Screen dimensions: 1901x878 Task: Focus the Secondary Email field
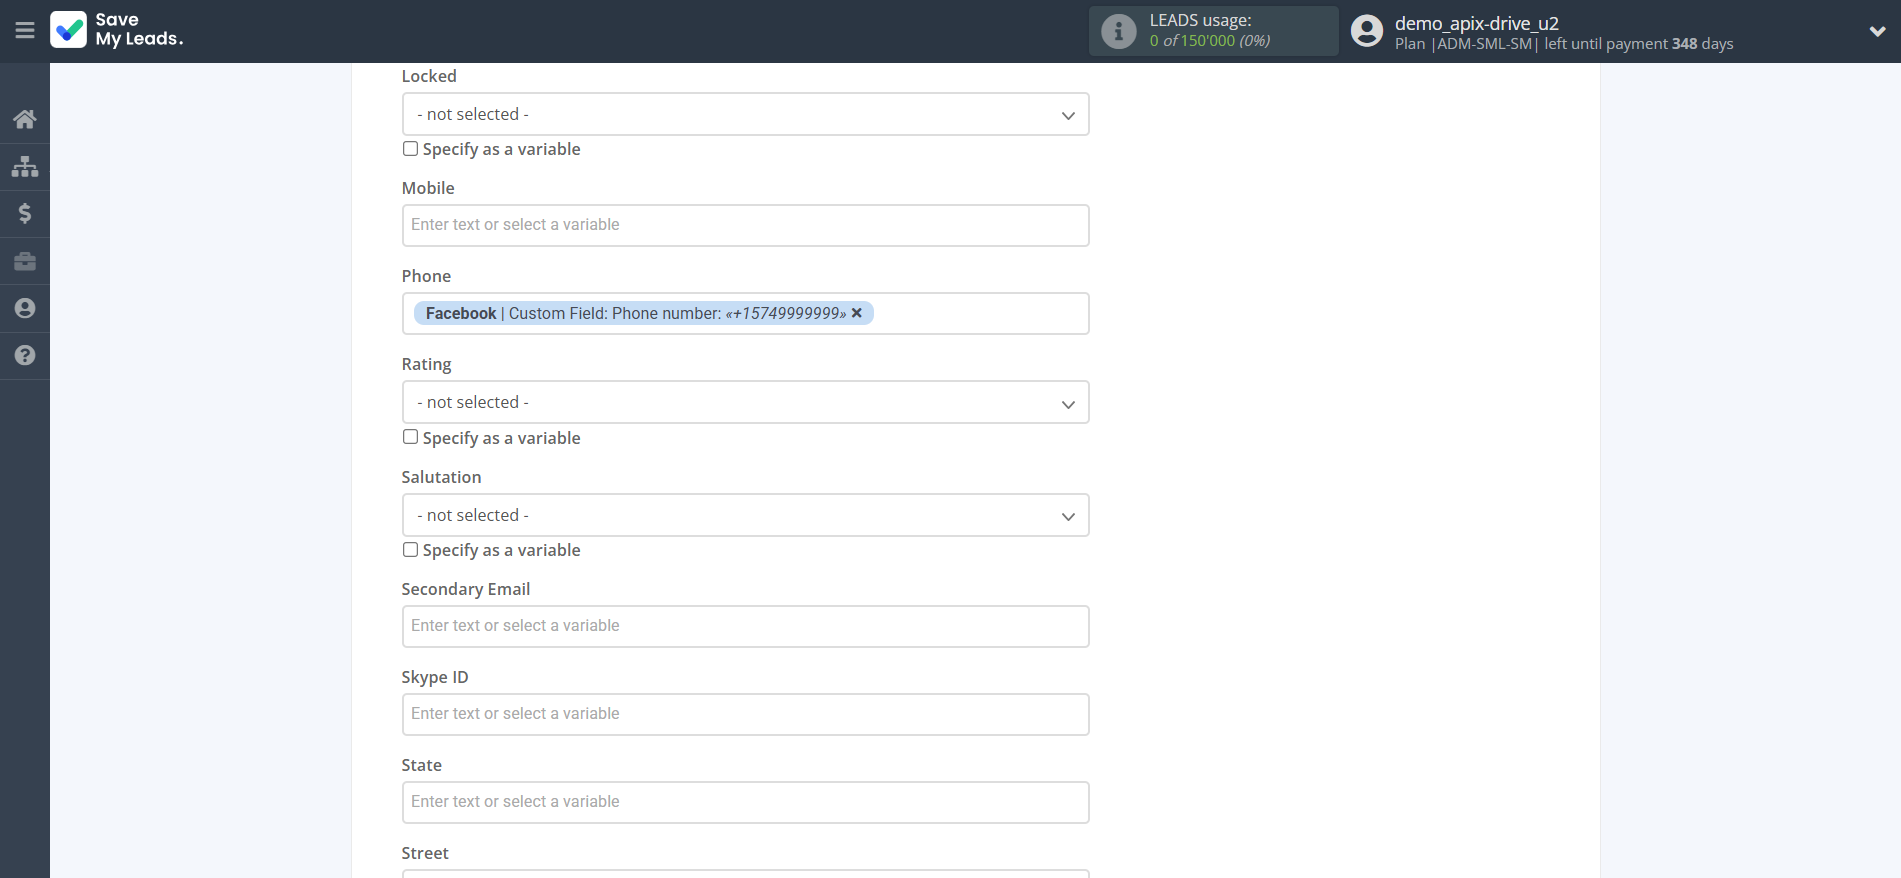click(x=745, y=627)
